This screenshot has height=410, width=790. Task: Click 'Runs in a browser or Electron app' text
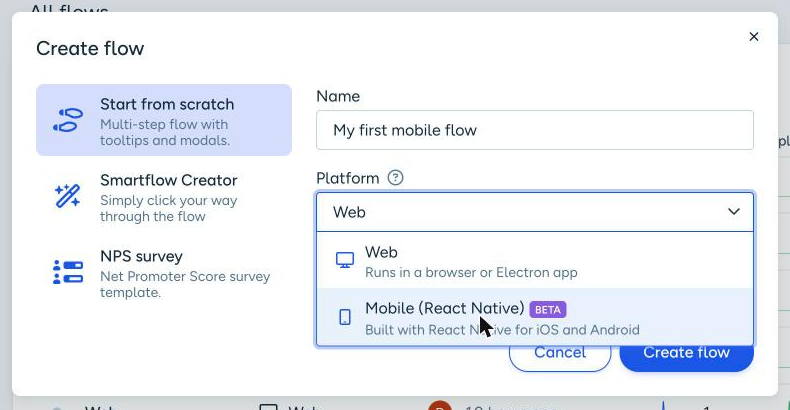[x=471, y=272]
